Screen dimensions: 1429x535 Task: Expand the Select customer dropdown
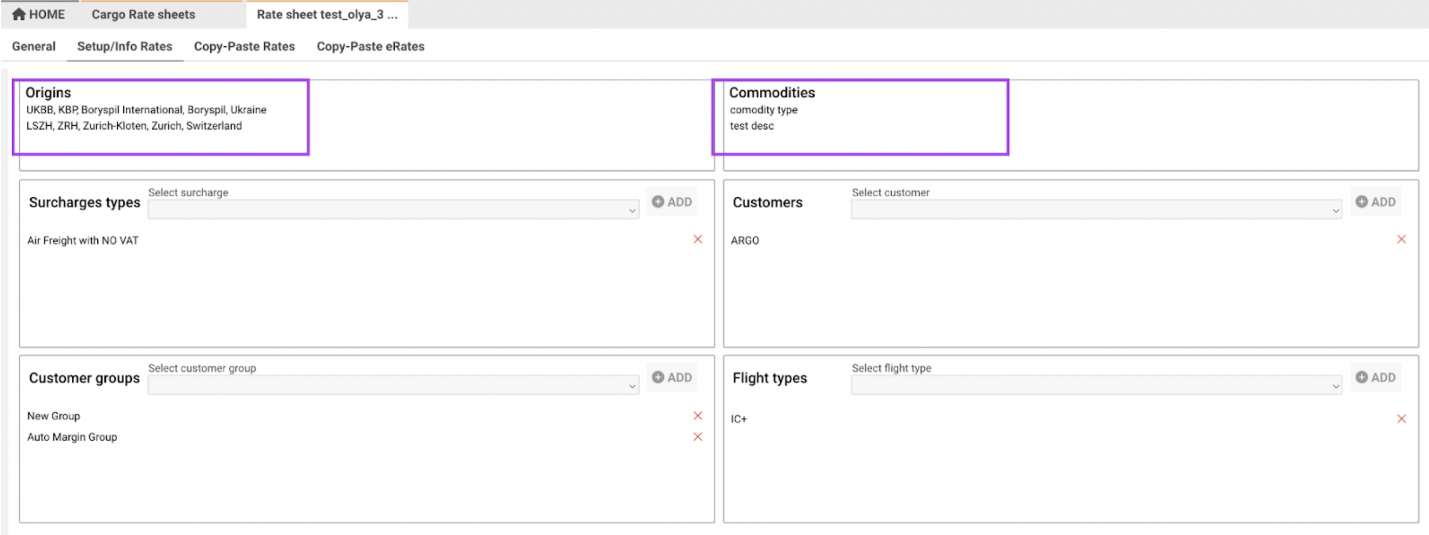coord(1096,210)
